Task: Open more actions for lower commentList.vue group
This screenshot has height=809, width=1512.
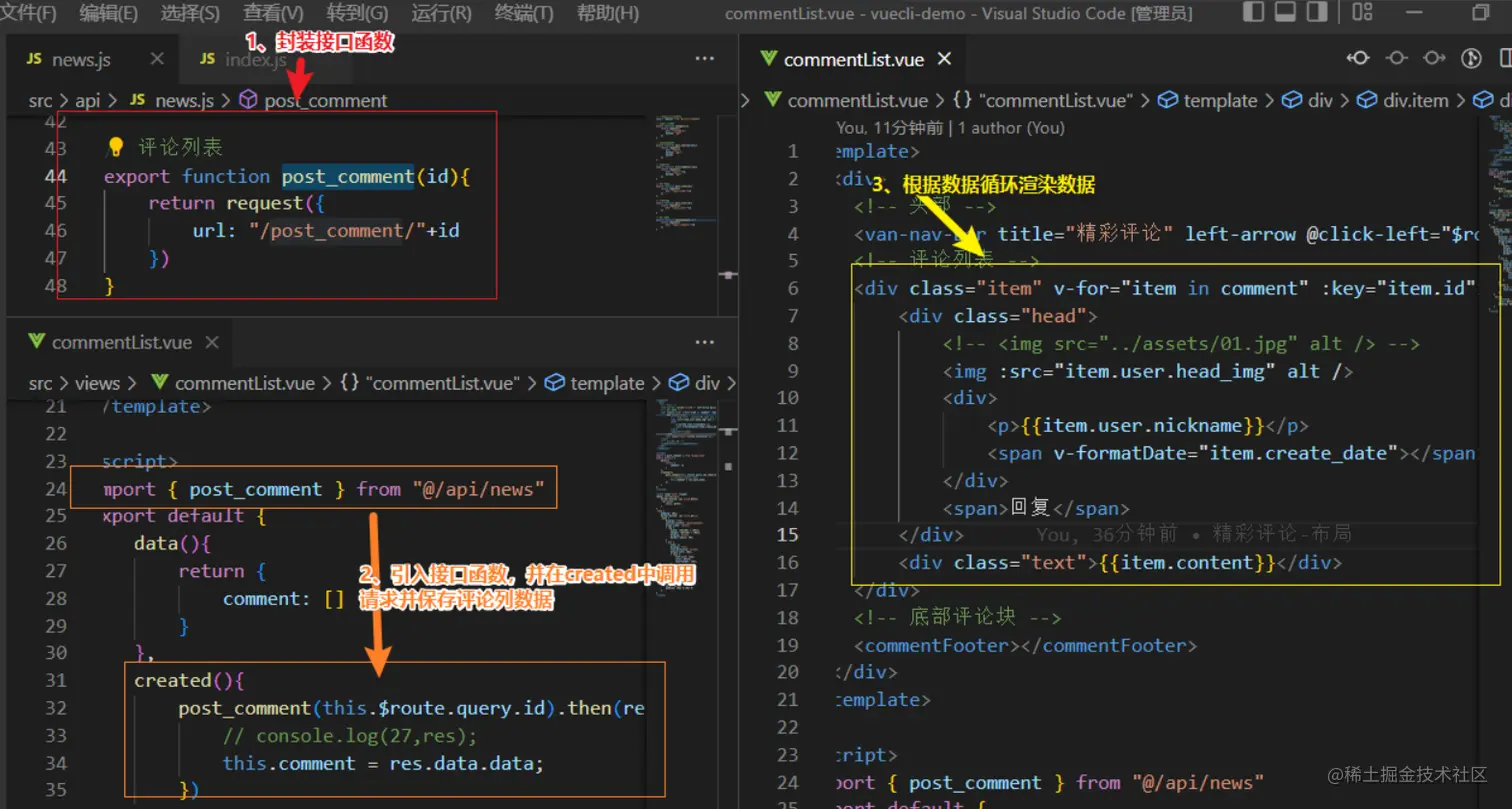Action: (x=705, y=342)
